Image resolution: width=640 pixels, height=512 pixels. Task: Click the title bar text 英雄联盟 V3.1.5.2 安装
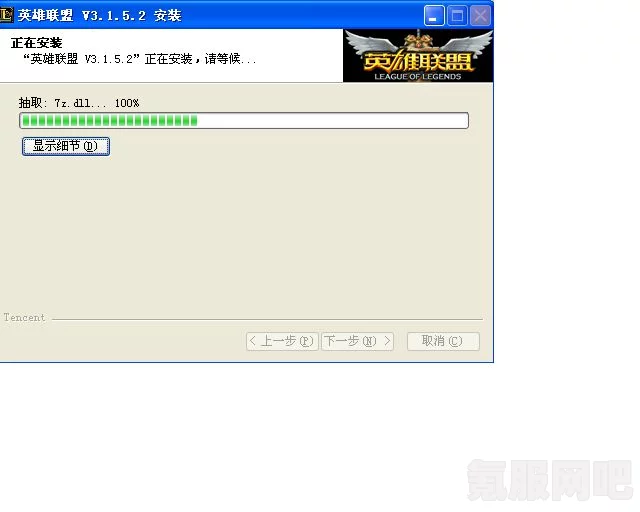pyautogui.click(x=100, y=16)
